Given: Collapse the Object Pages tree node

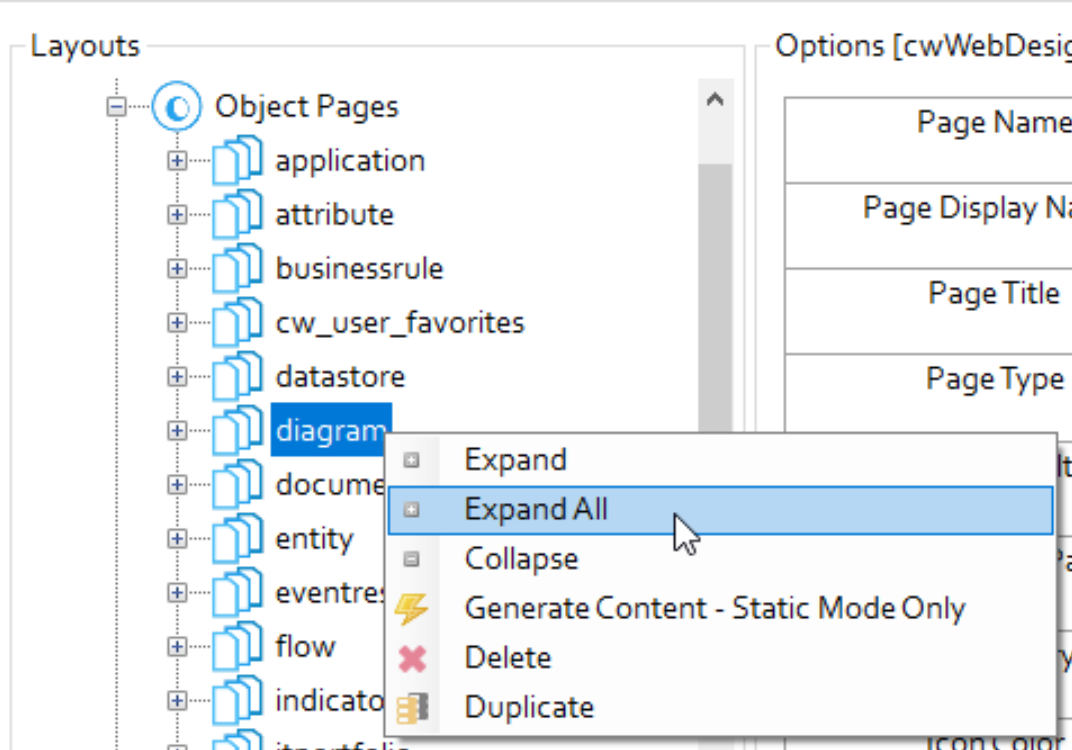Looking at the screenshot, I should [117, 107].
